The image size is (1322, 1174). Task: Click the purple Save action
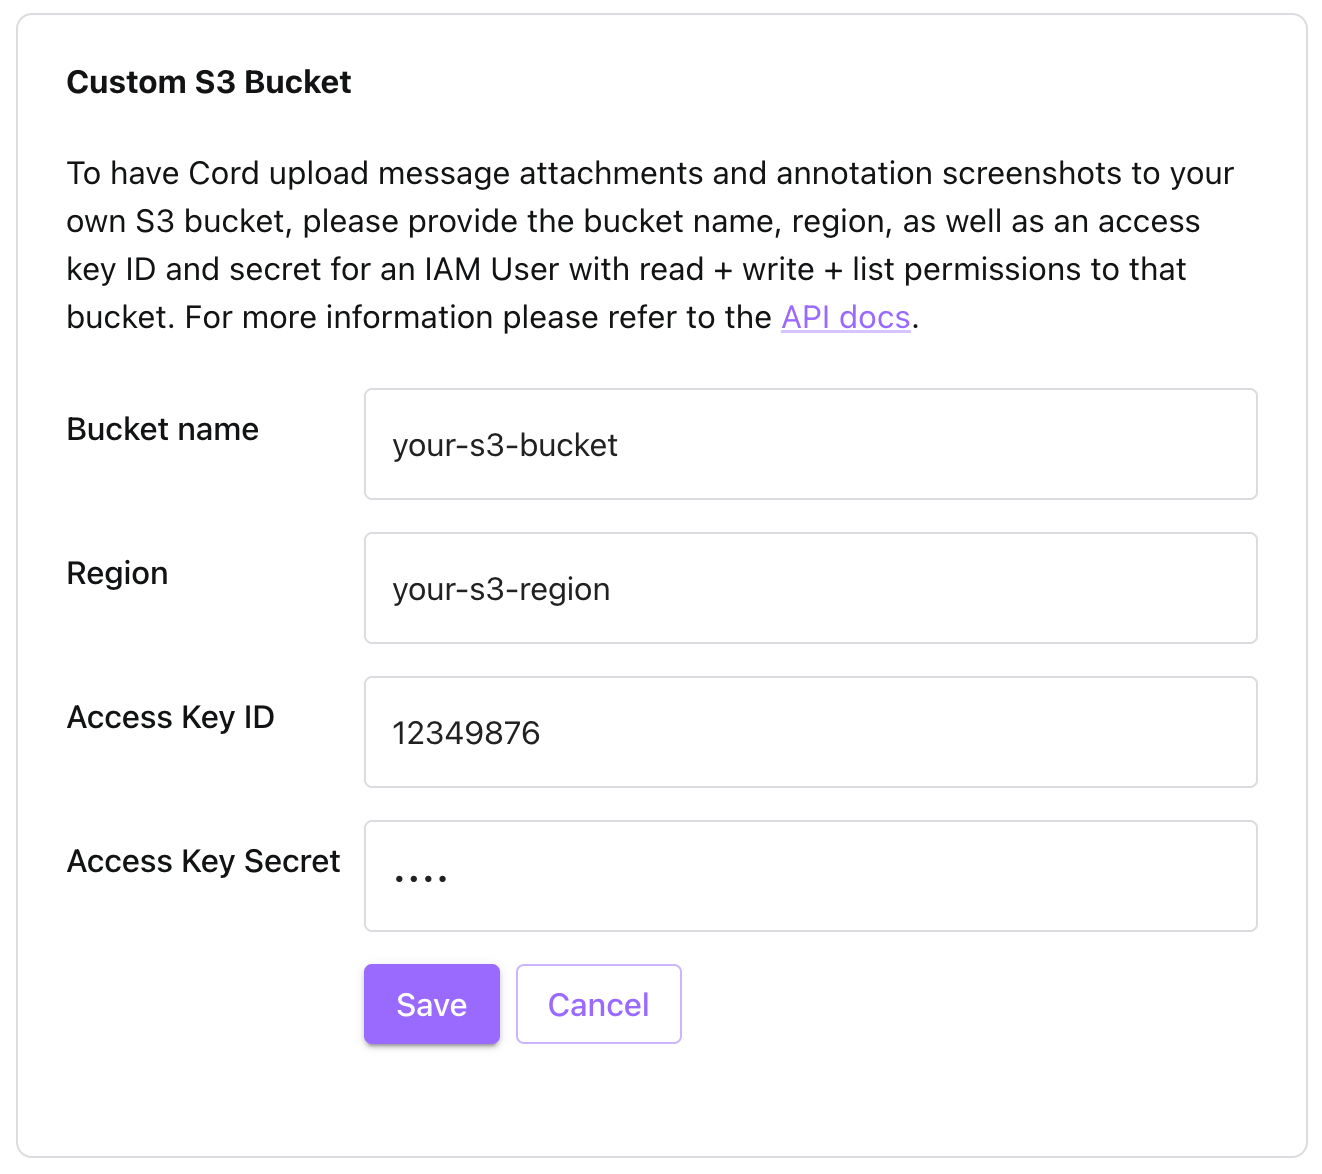431,1004
